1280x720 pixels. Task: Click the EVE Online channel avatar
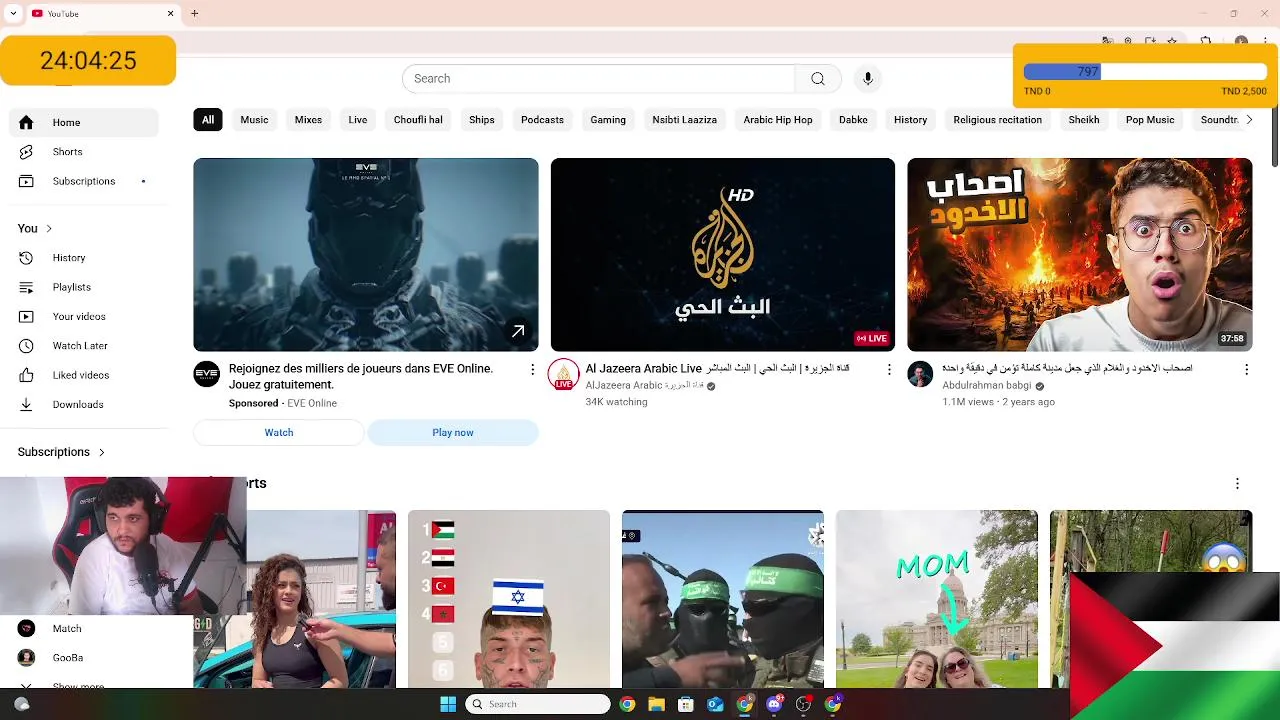pyautogui.click(x=206, y=374)
